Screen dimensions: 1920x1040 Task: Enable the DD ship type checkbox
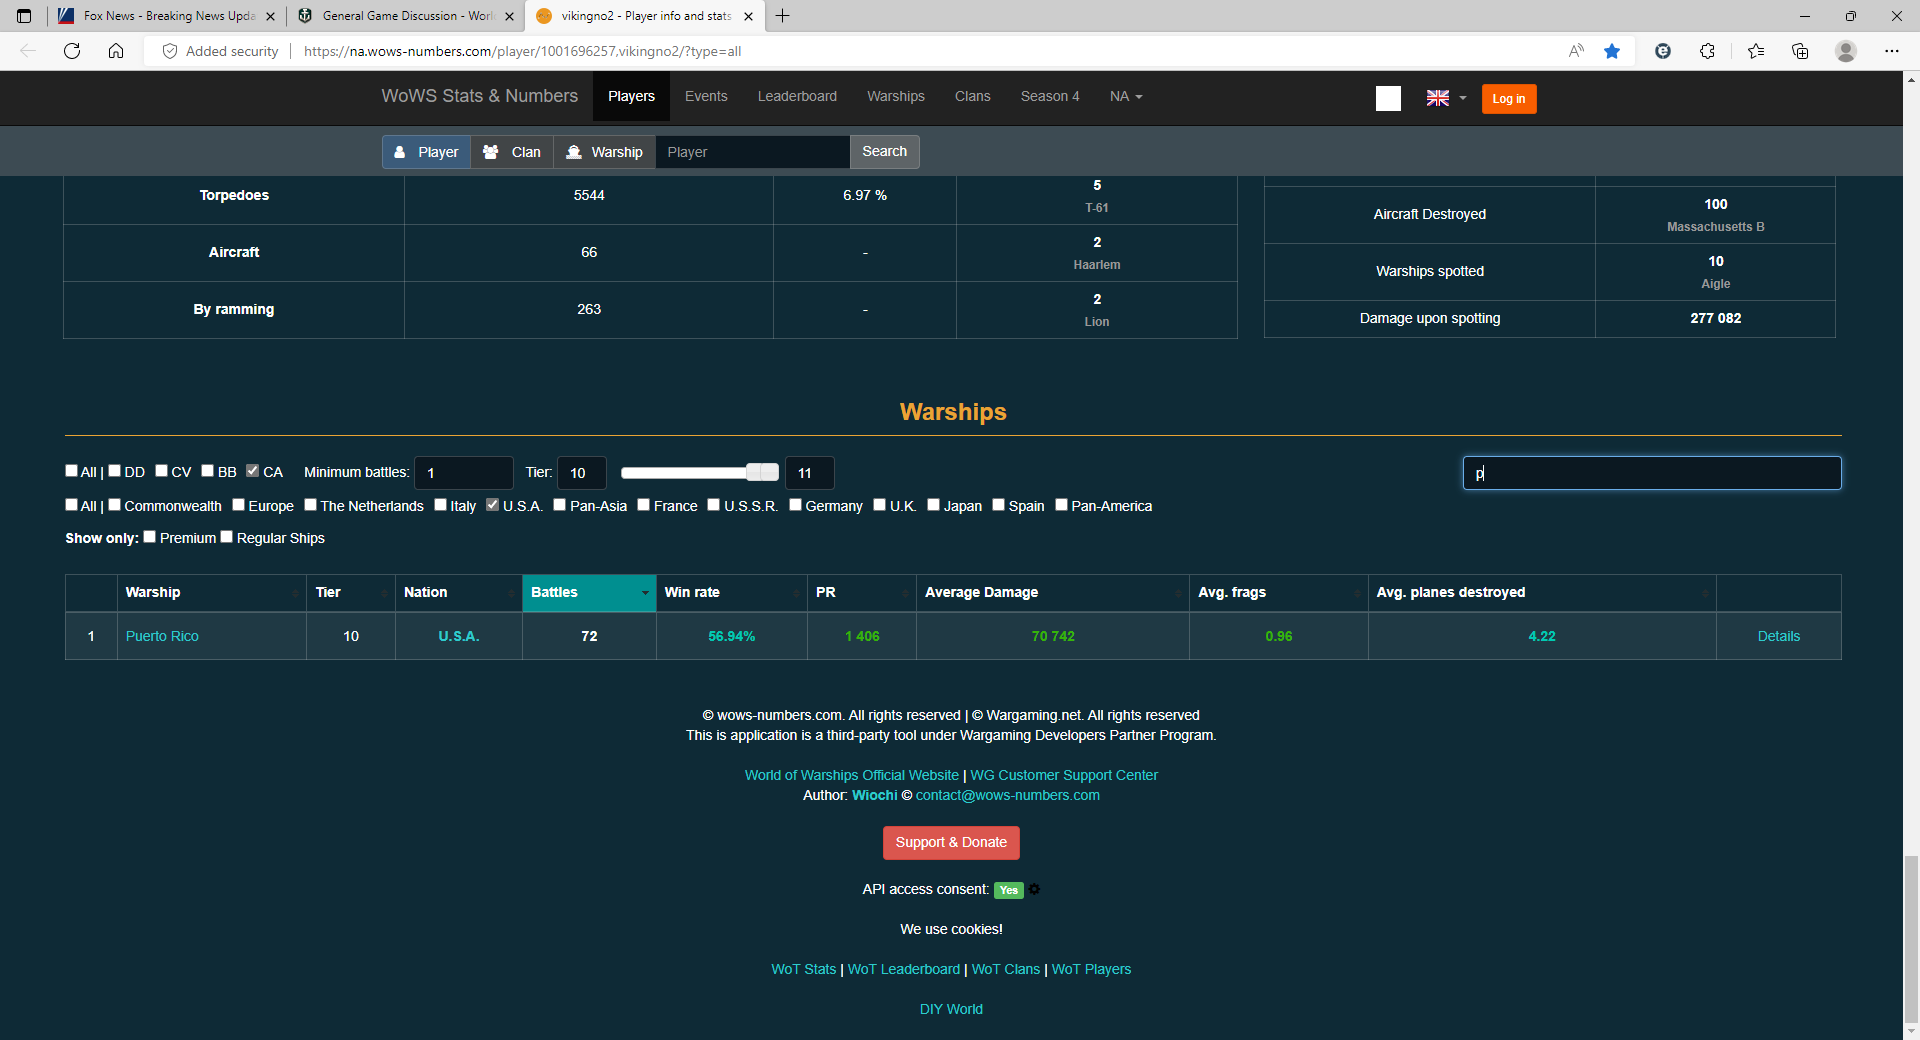coord(115,471)
